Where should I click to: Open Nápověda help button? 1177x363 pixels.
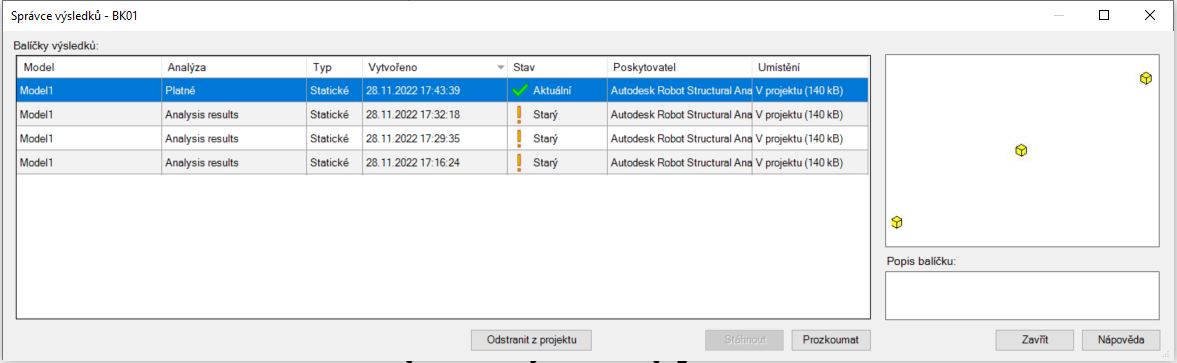coord(1121,340)
